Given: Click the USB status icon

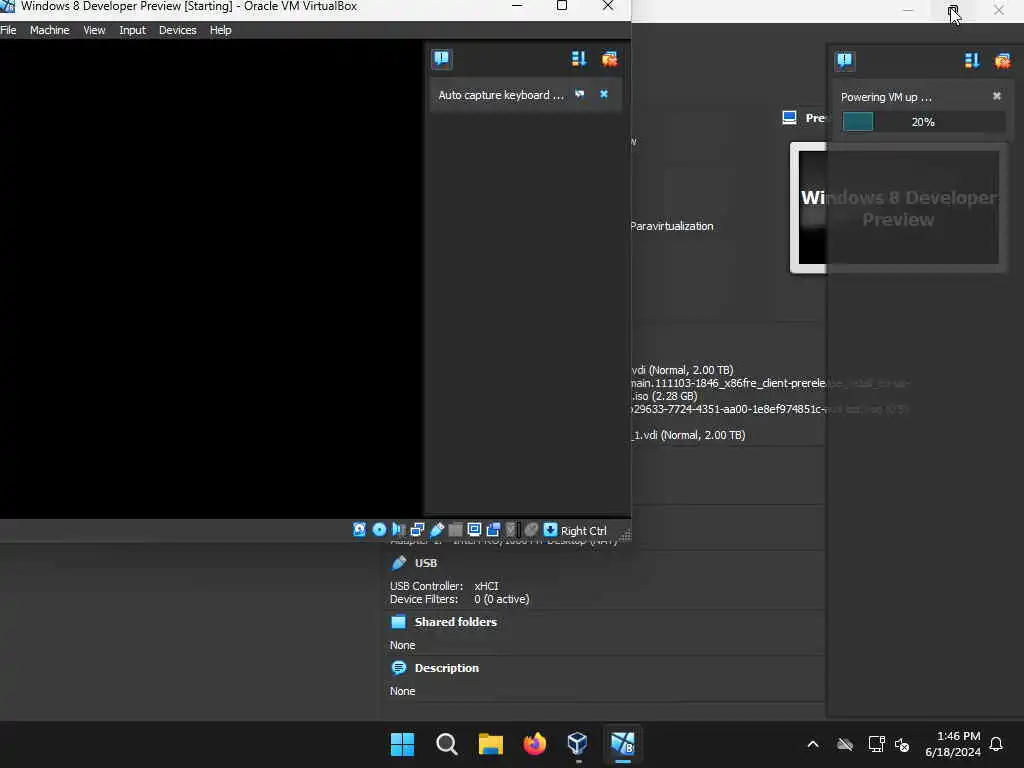Looking at the screenshot, I should [x=436, y=530].
